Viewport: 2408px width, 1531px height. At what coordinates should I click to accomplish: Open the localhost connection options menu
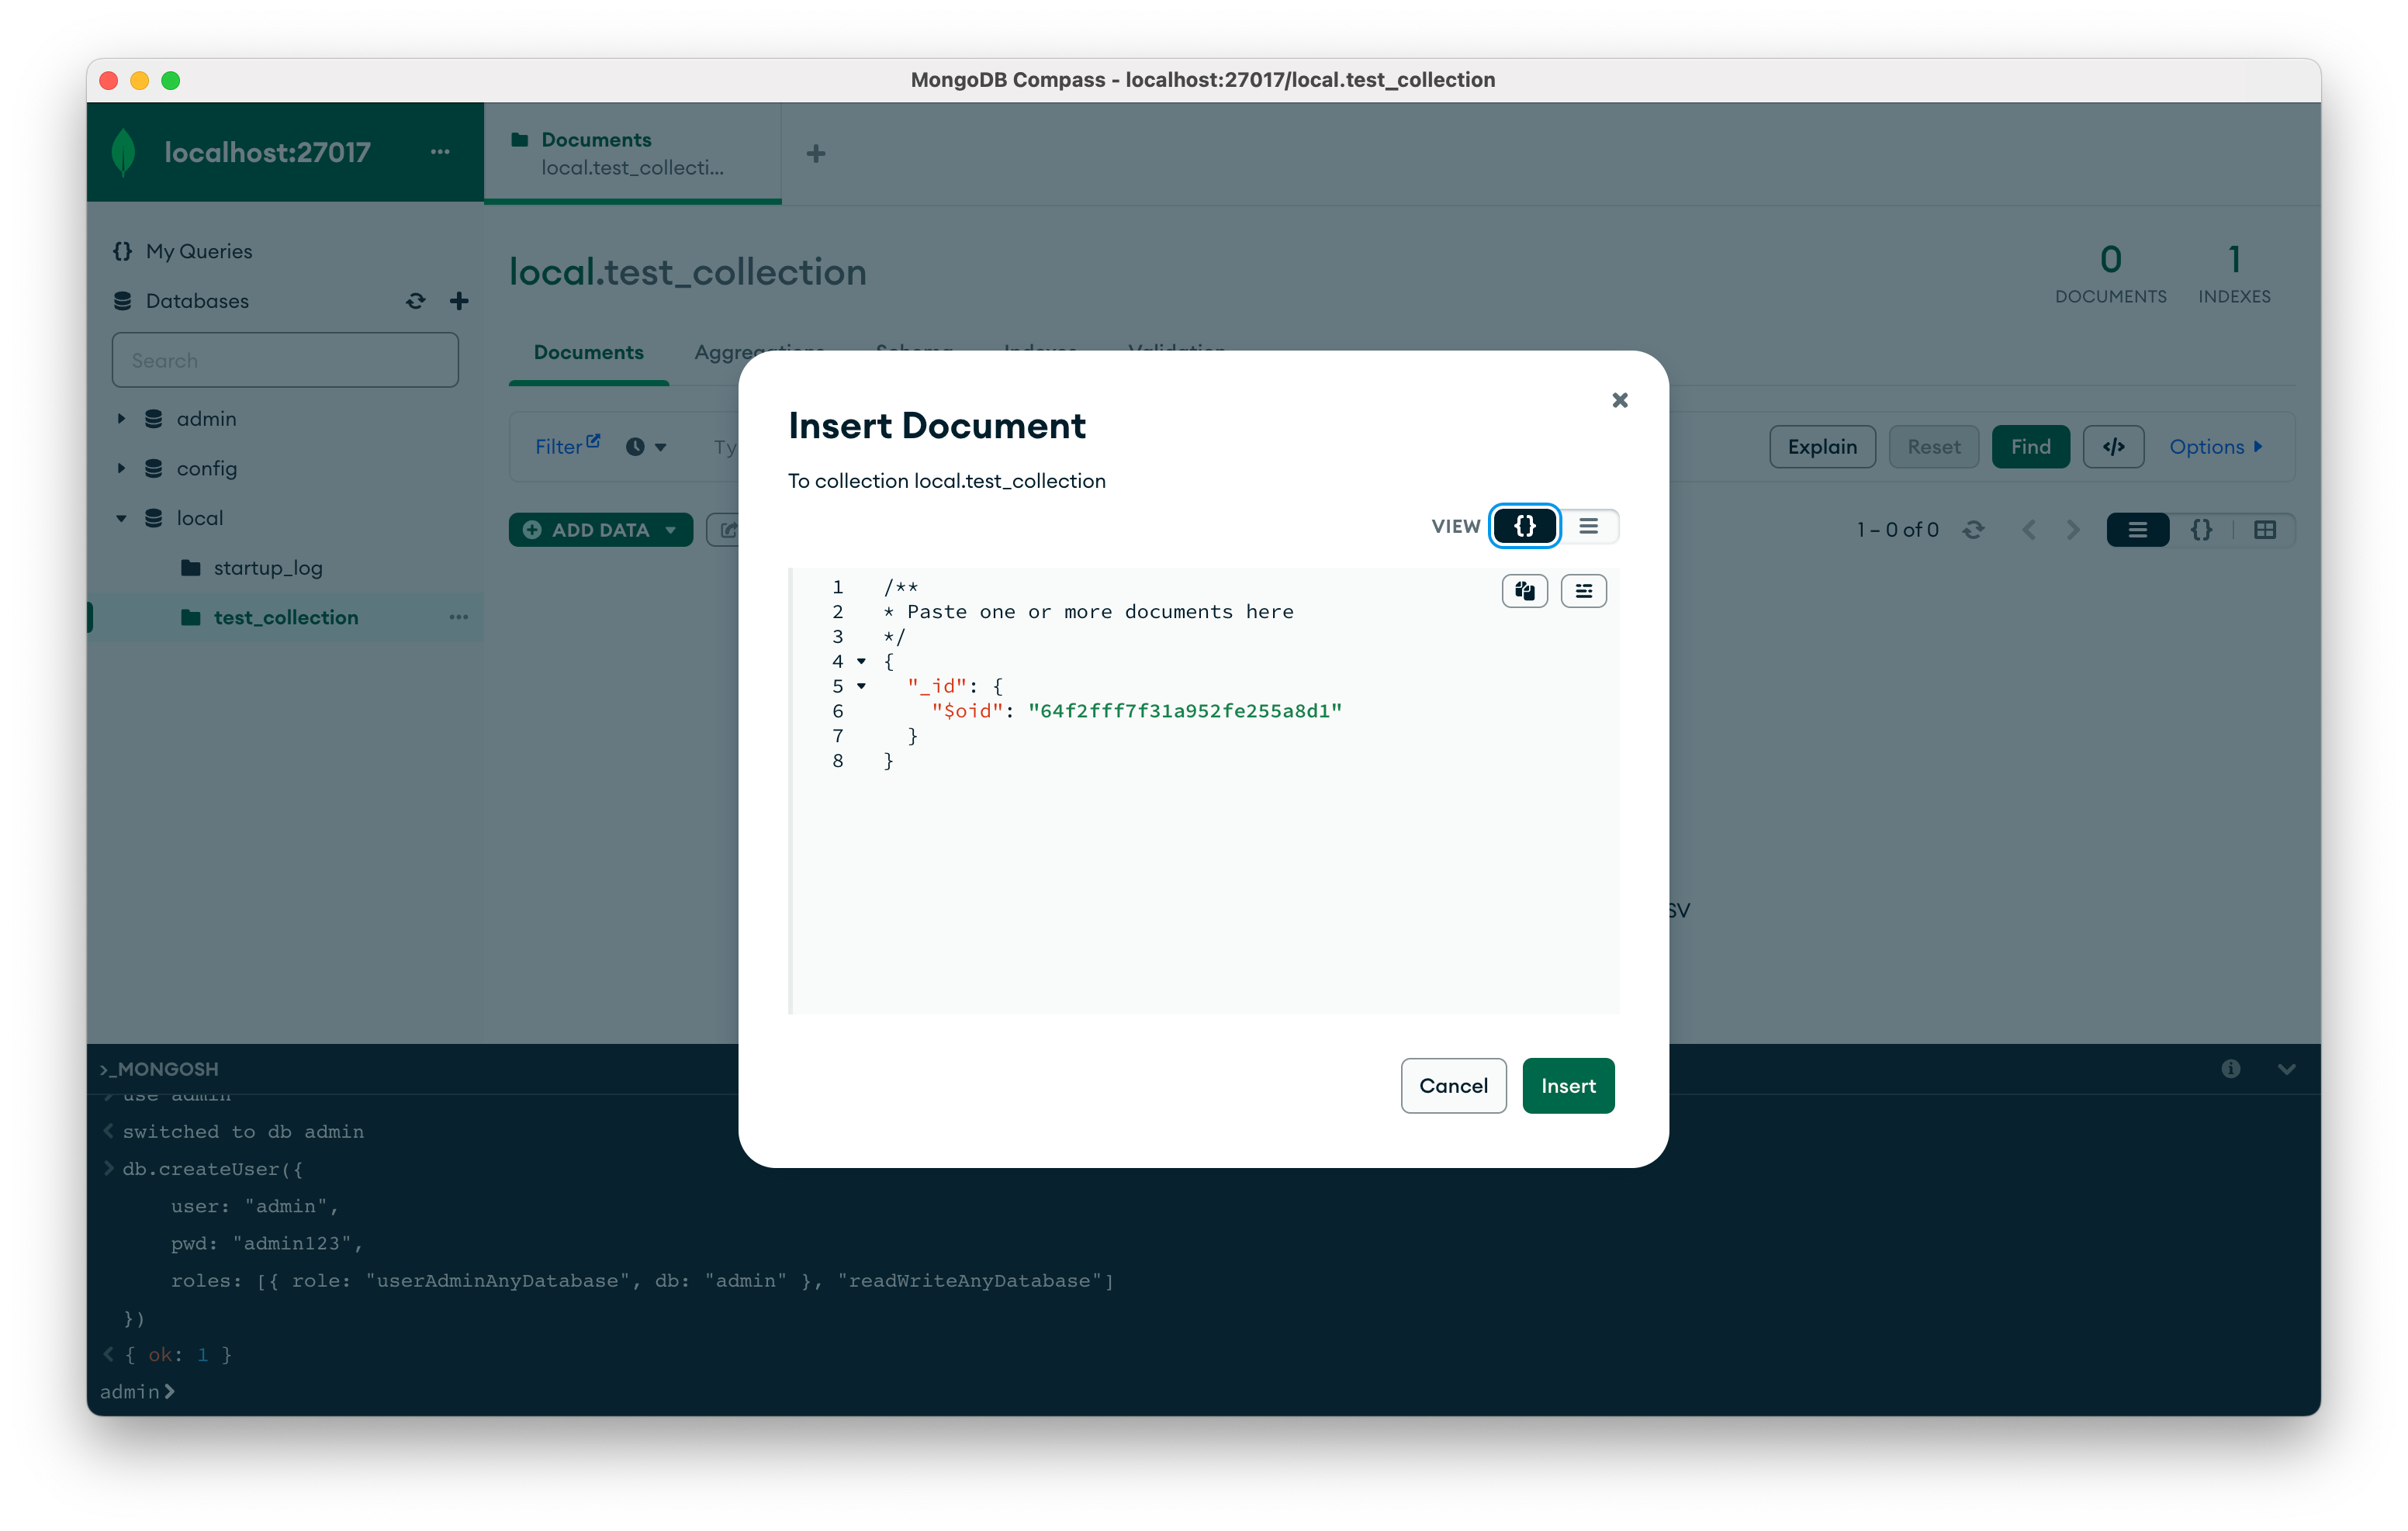tap(440, 152)
